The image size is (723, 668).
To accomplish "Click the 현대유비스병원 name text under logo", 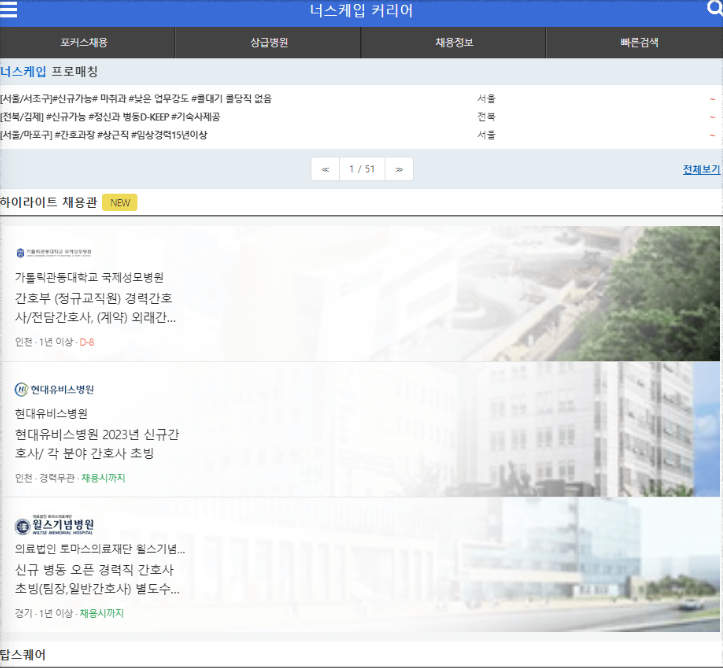I will 51,414.
